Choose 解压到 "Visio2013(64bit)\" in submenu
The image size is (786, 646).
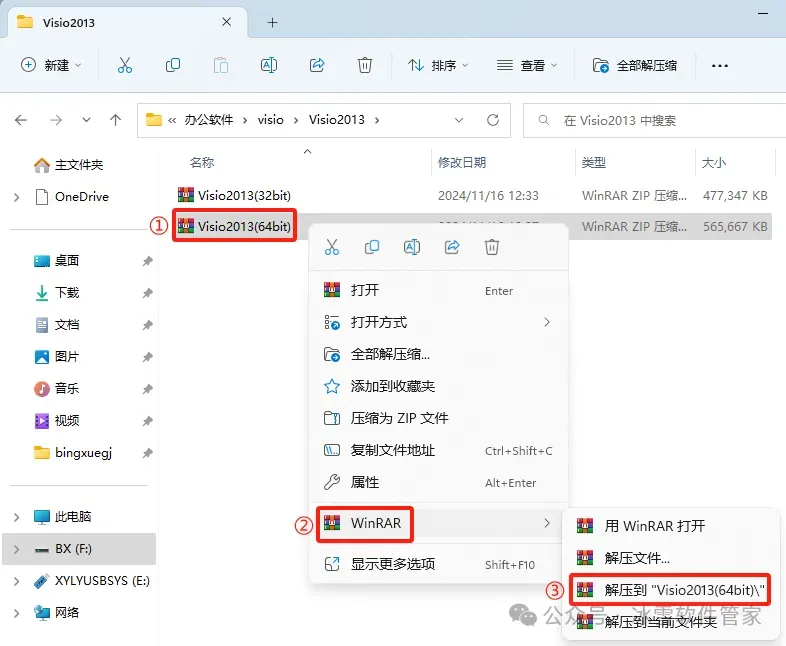[x=671, y=590]
